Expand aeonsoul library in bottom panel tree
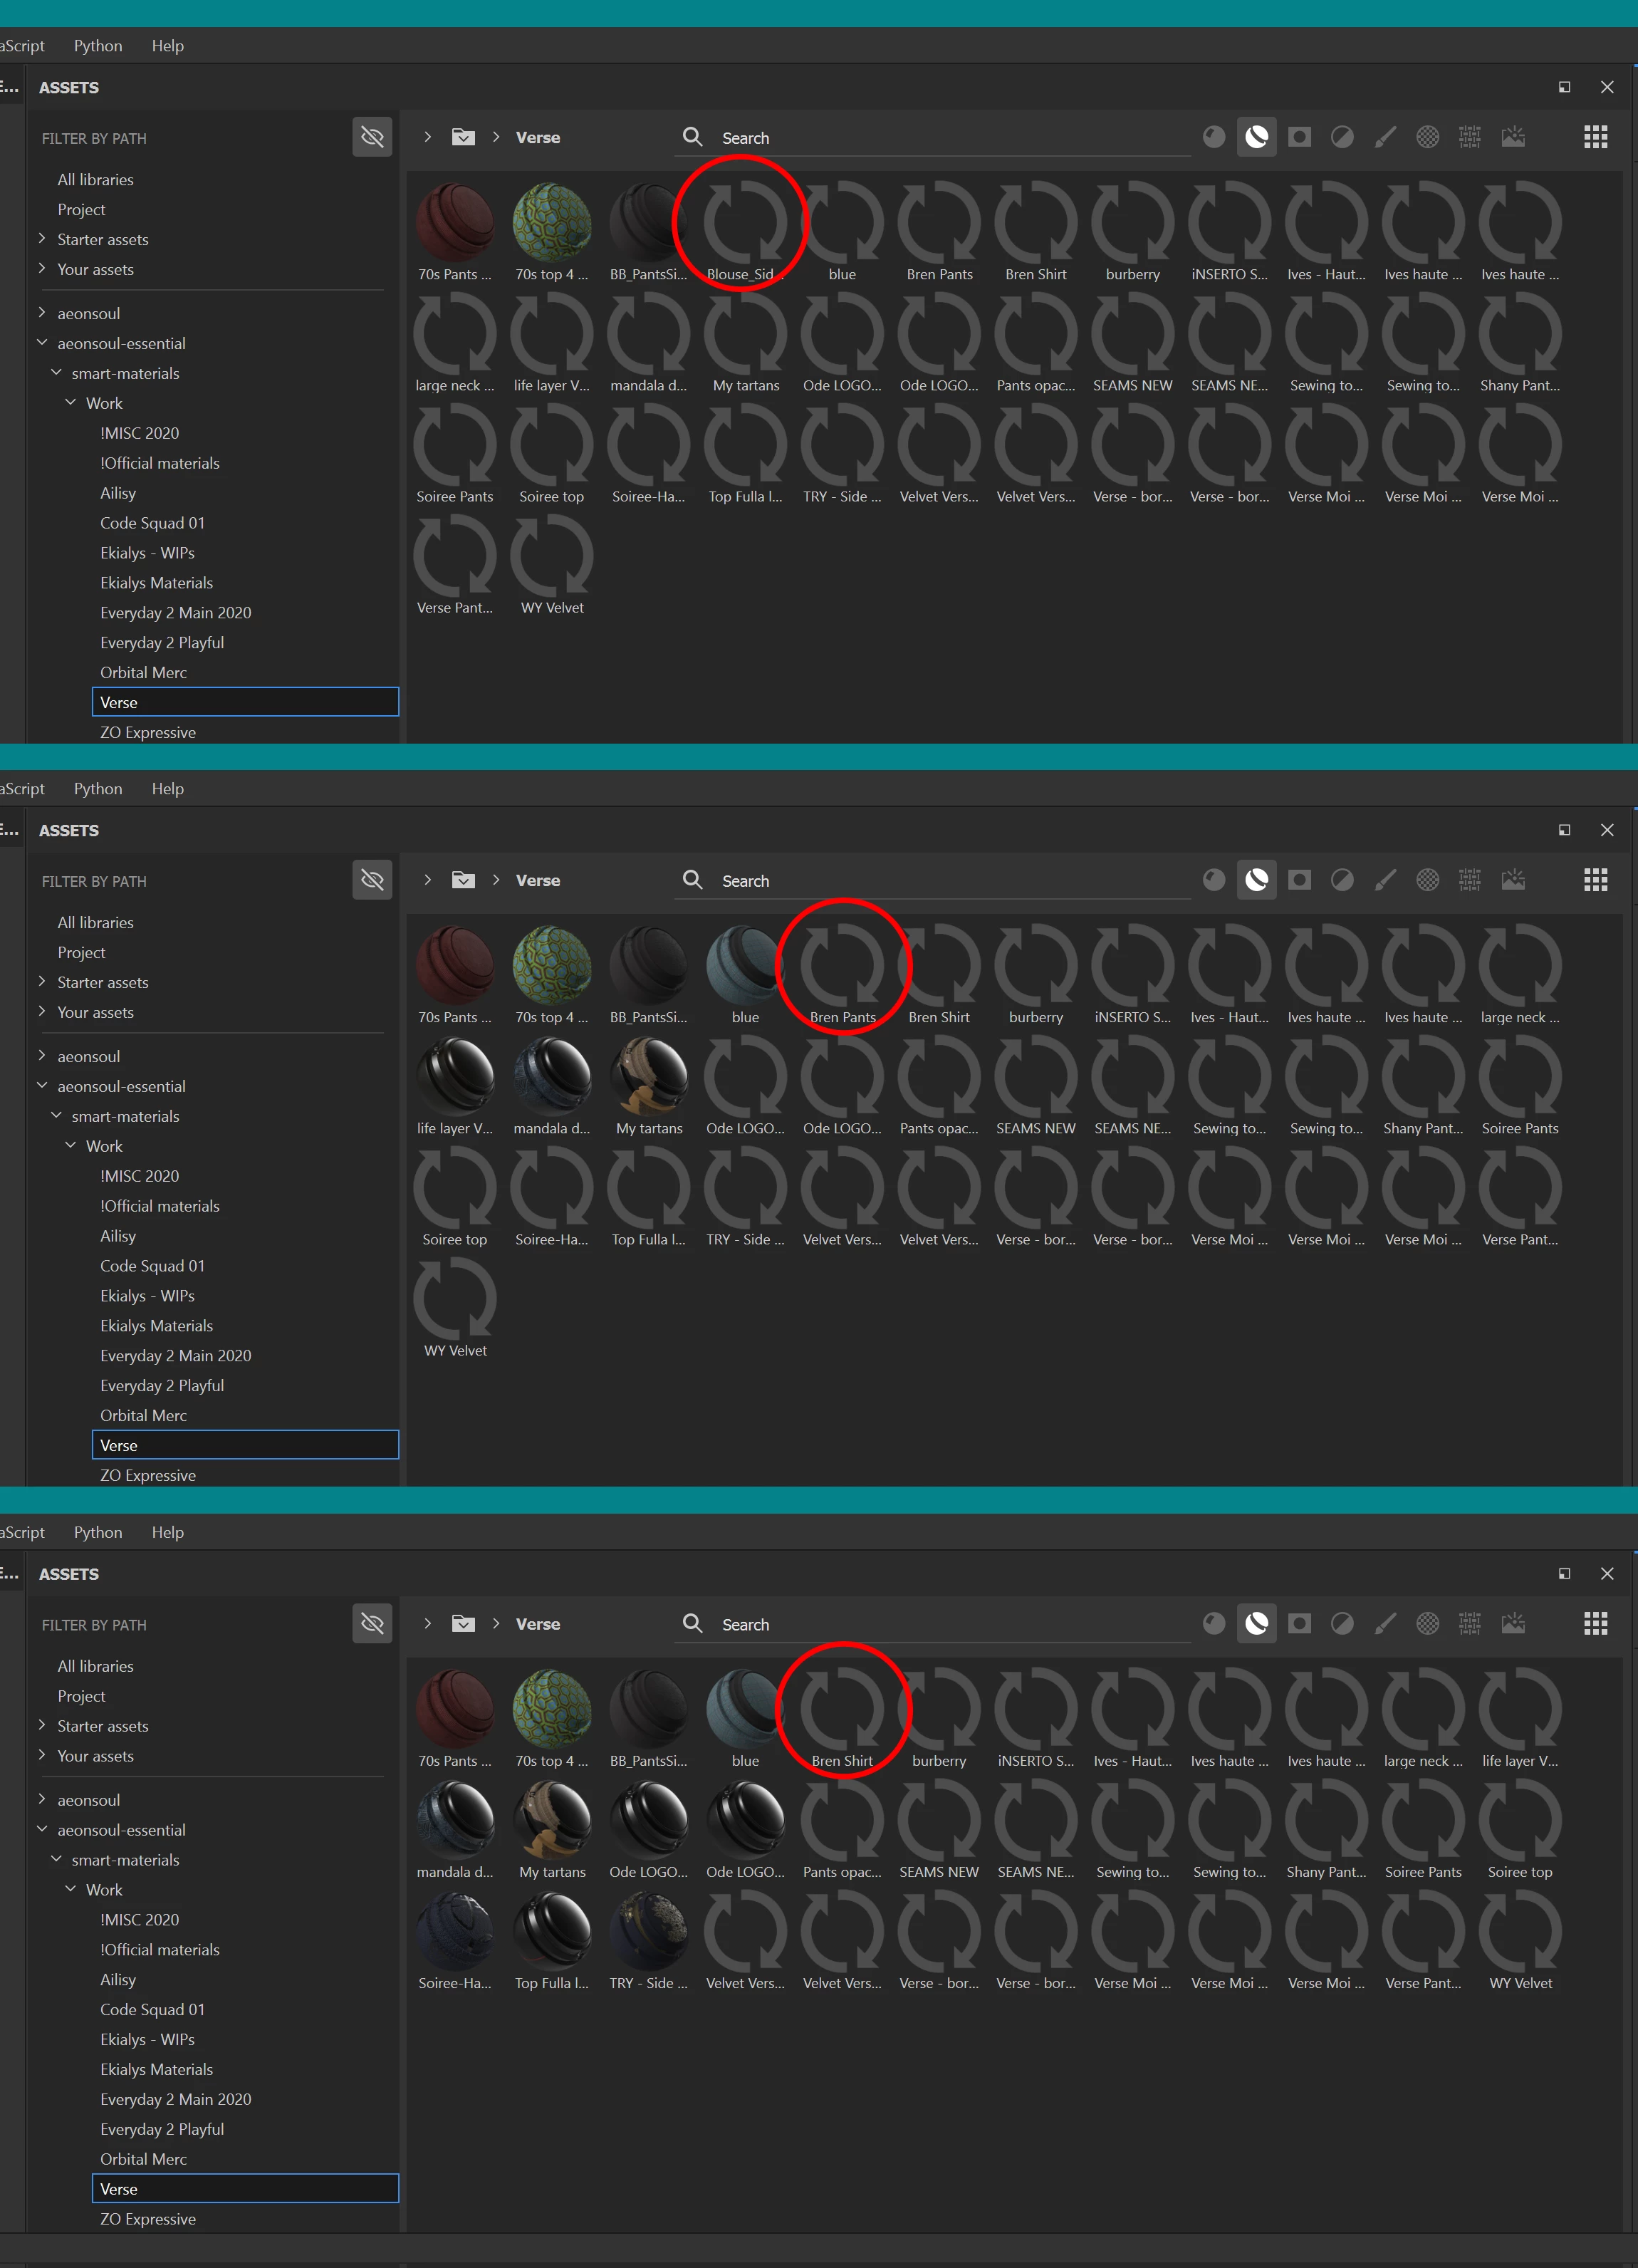Image resolution: width=1638 pixels, height=2268 pixels. click(42, 1799)
